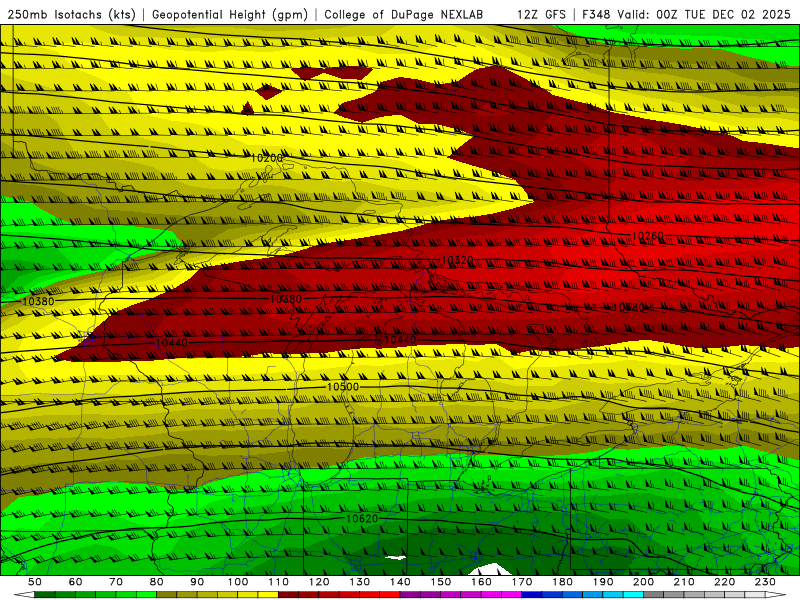This screenshot has height=600, width=800.
Task: Click the 90 value on the color scale
Action: pos(197,582)
